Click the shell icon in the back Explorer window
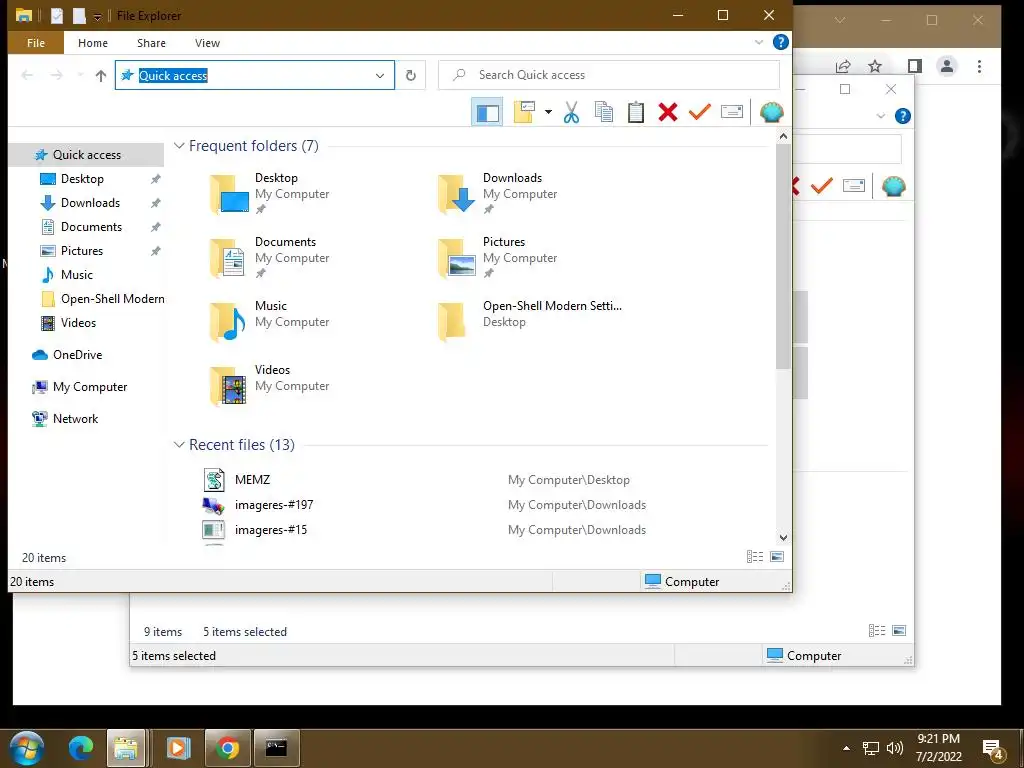This screenshot has width=1024, height=768. (893, 186)
